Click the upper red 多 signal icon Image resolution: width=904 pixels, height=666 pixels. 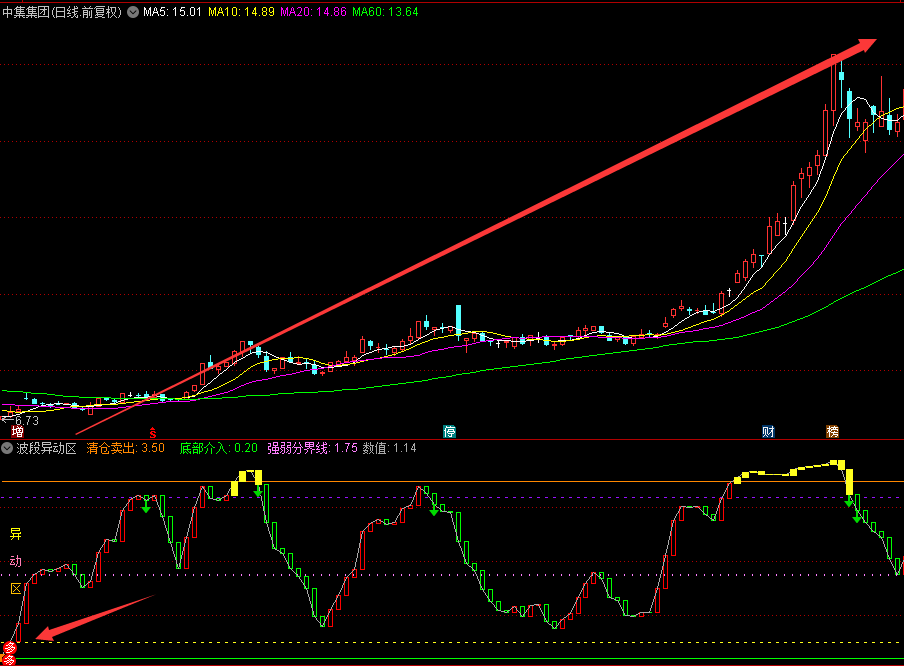[10, 648]
